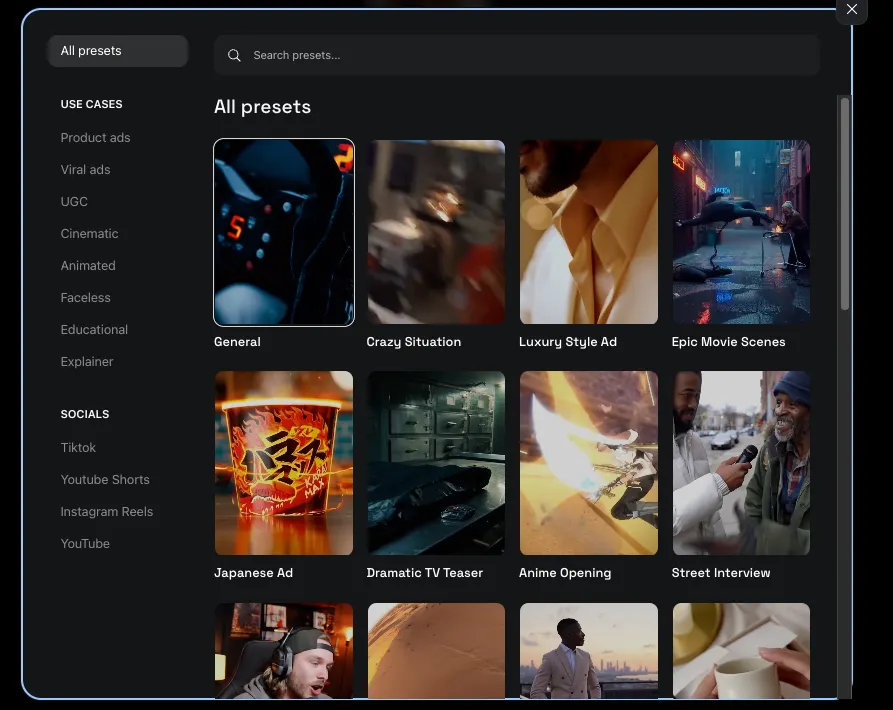Filter presets for Tiktok

click(78, 448)
